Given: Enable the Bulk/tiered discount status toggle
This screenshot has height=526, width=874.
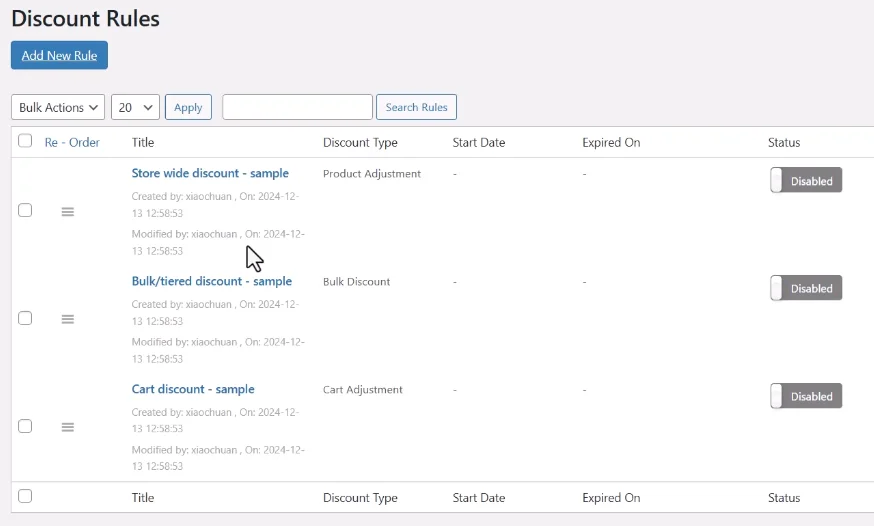Looking at the screenshot, I should (x=806, y=288).
